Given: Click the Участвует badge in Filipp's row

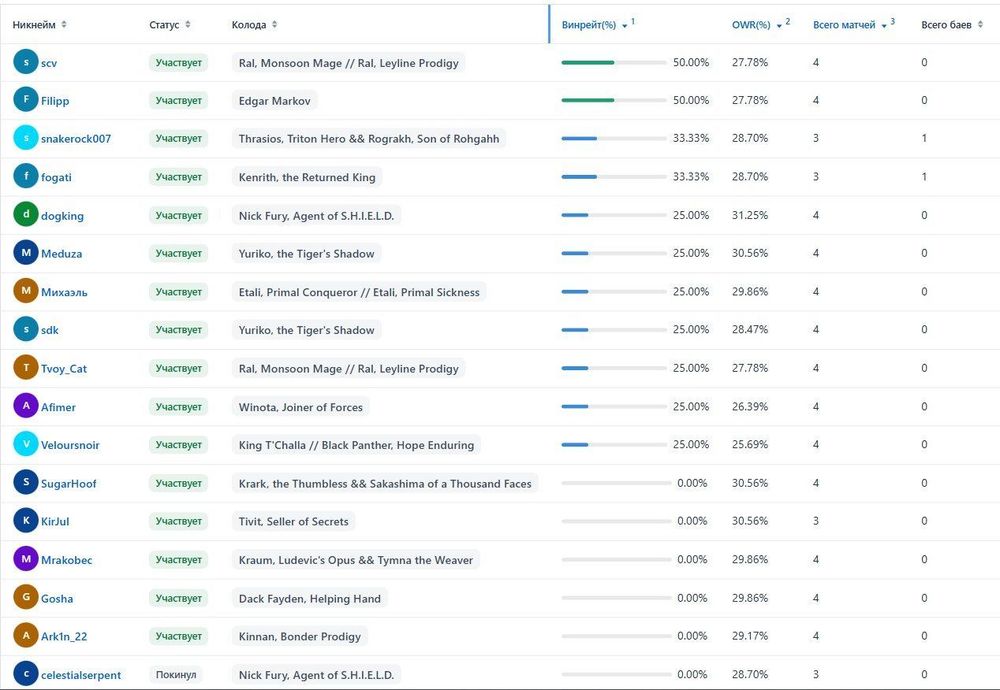Looking at the screenshot, I should (x=179, y=100).
